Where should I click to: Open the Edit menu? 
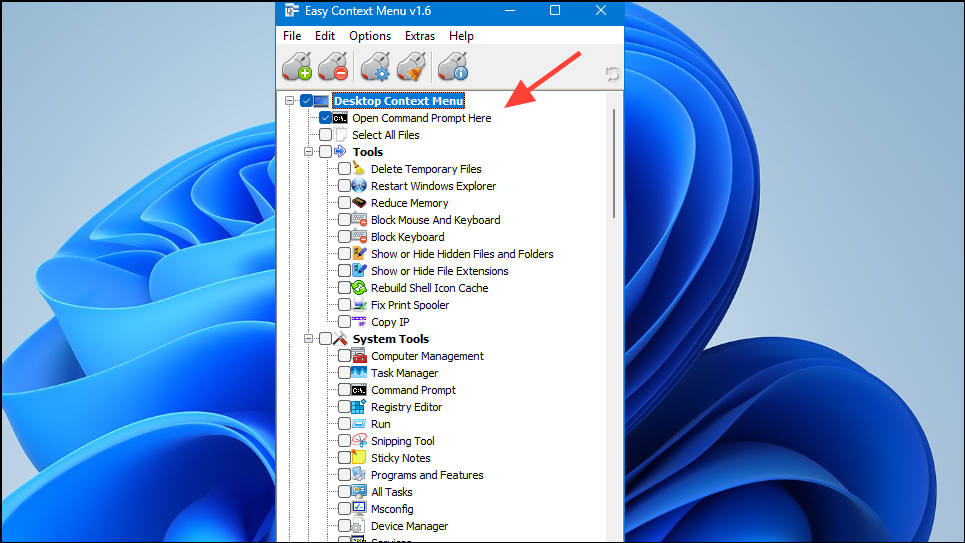325,36
